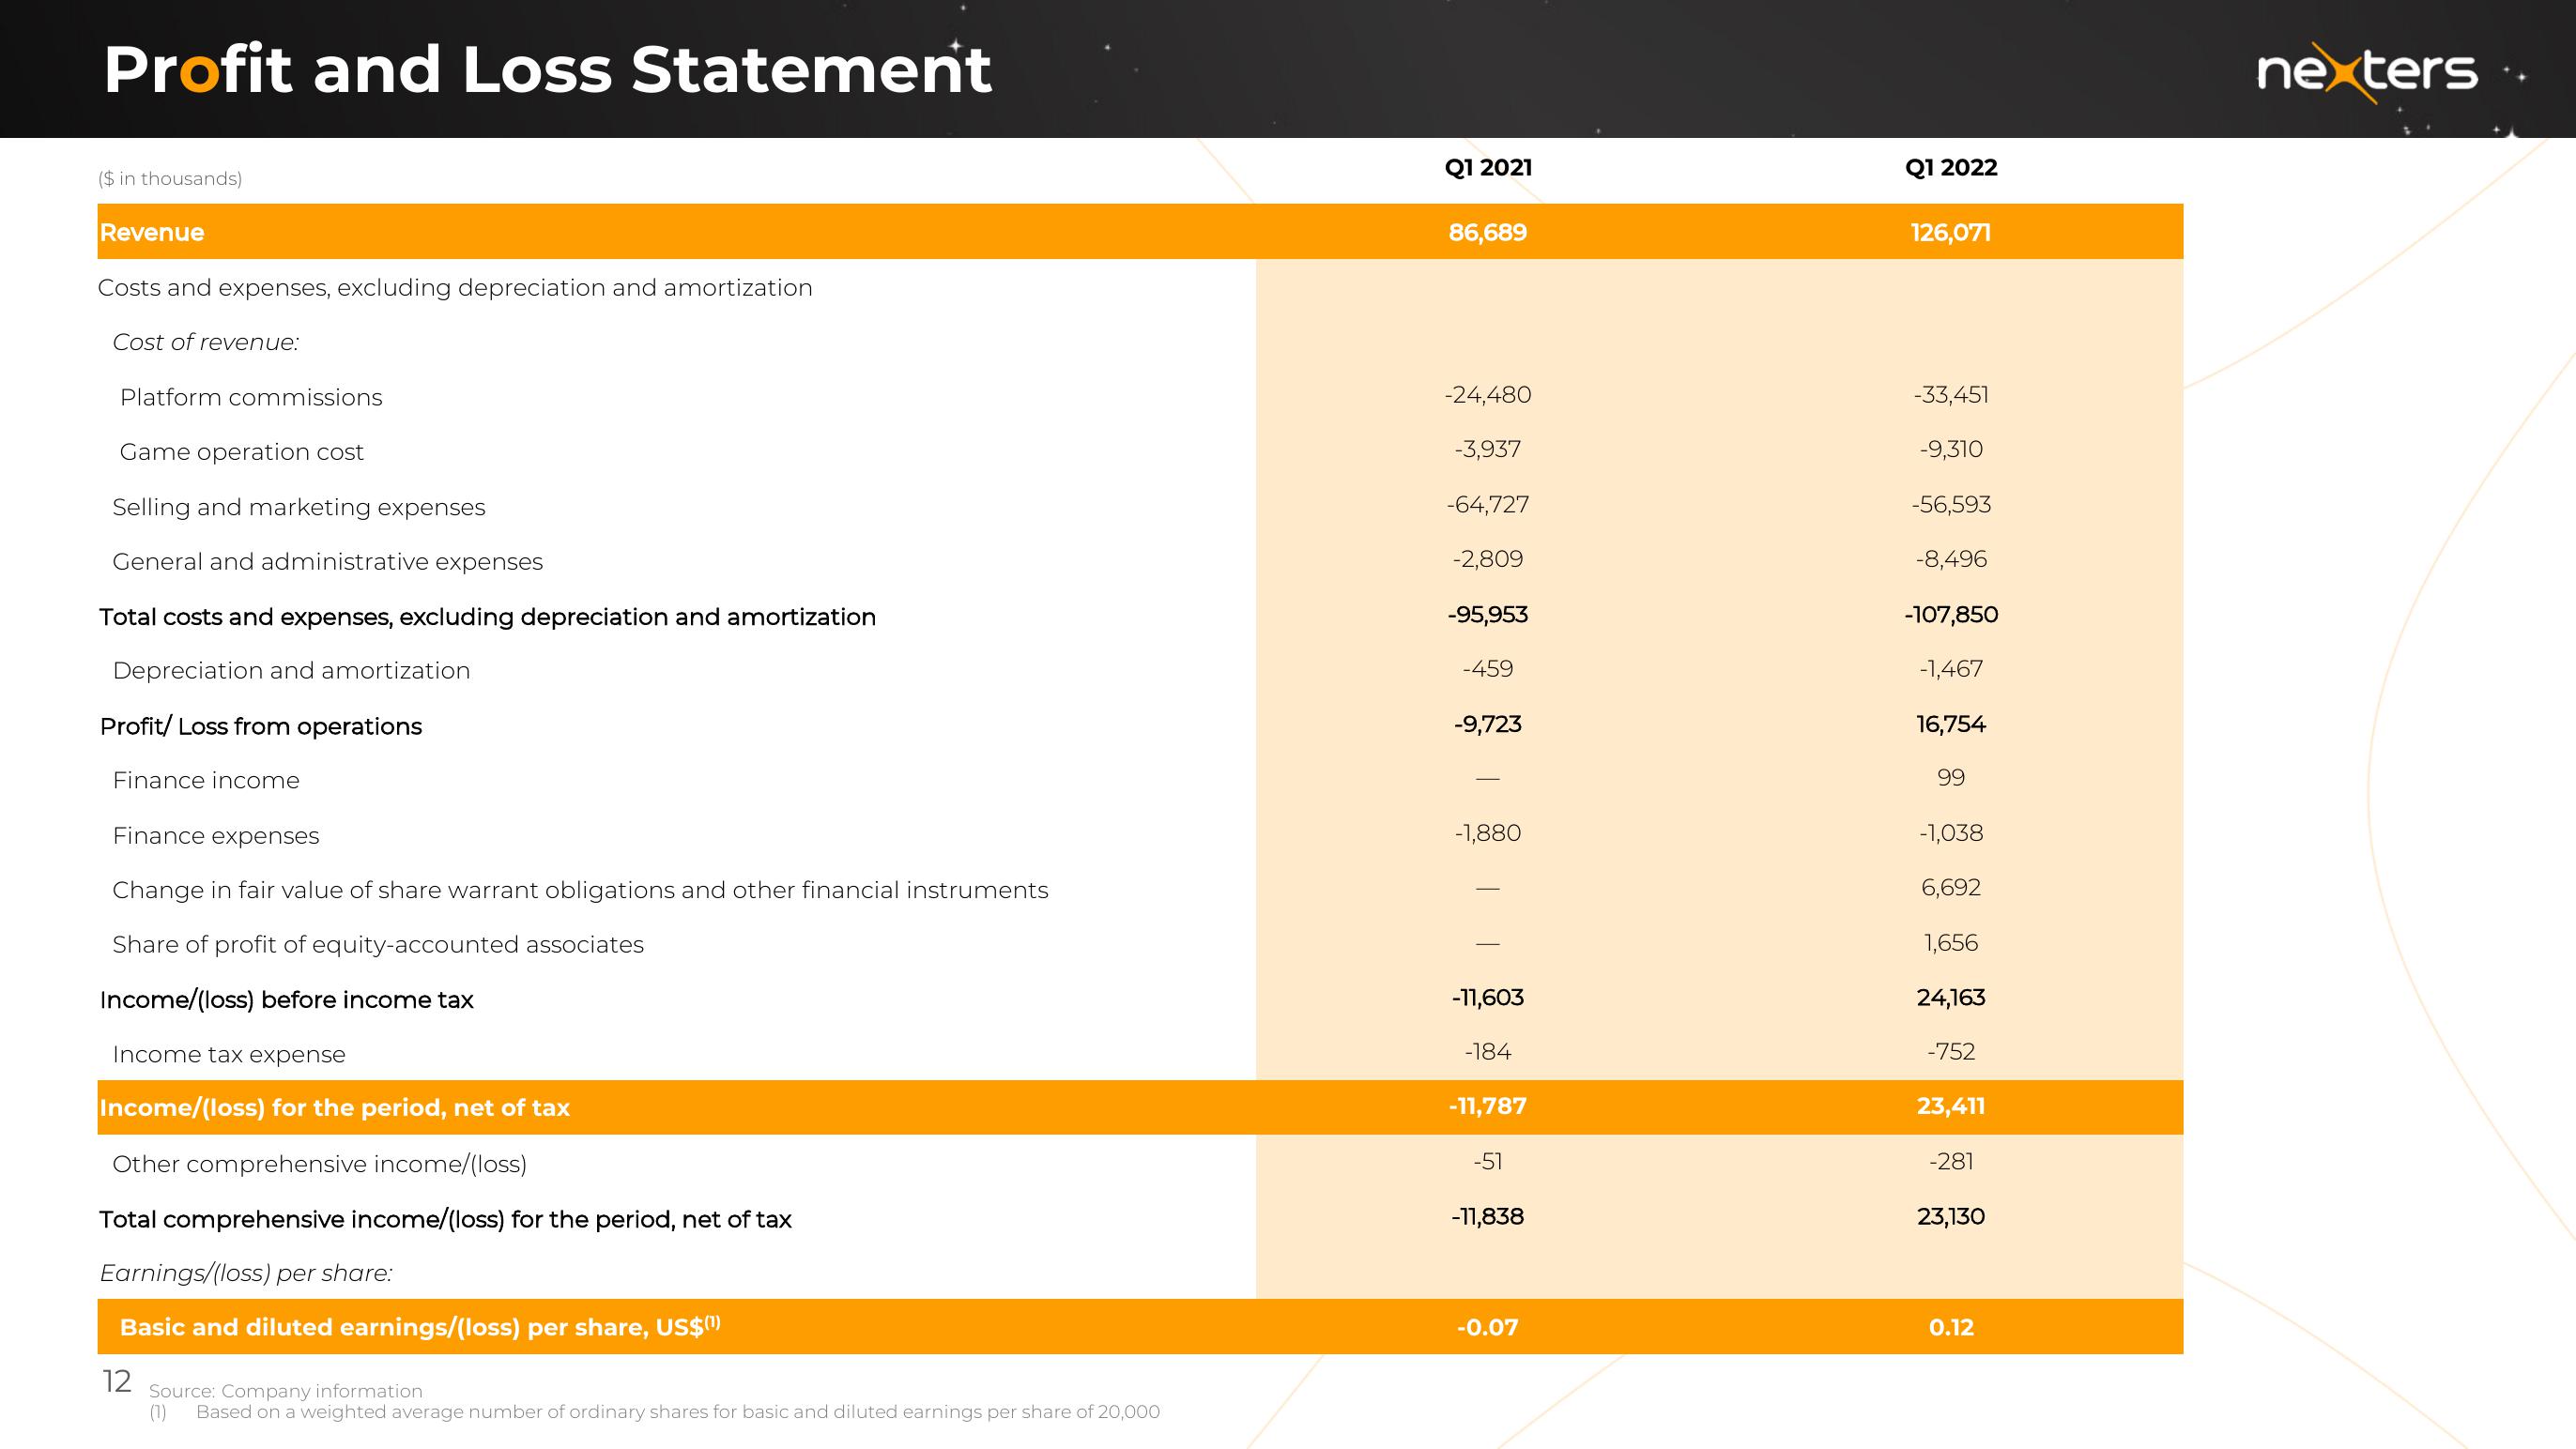This screenshot has height=1449, width=2576.
Task: Click 'Depreciation and amortization' row label
Action: click(291, 671)
